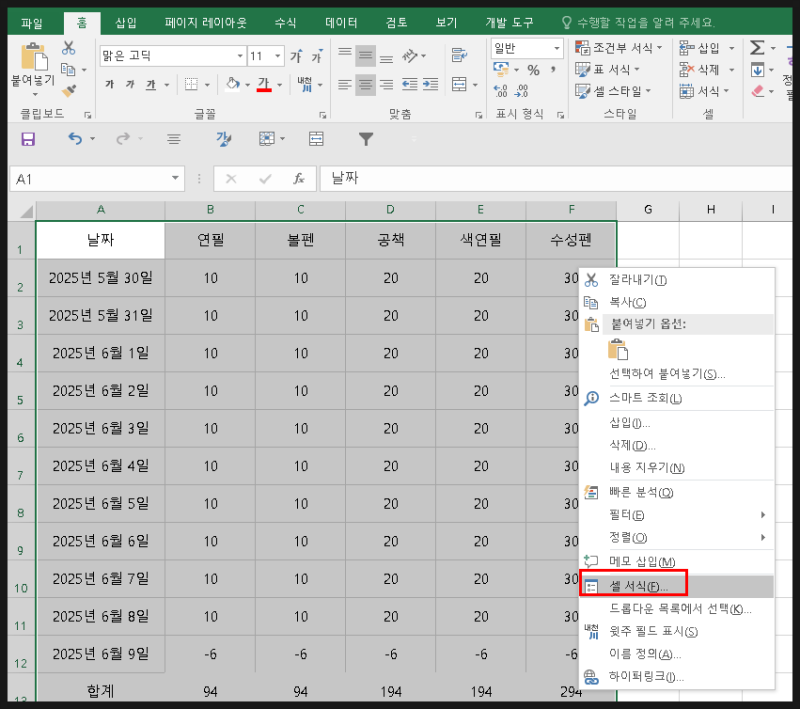Open 셀 스타일 cell styles menu

coord(613,91)
